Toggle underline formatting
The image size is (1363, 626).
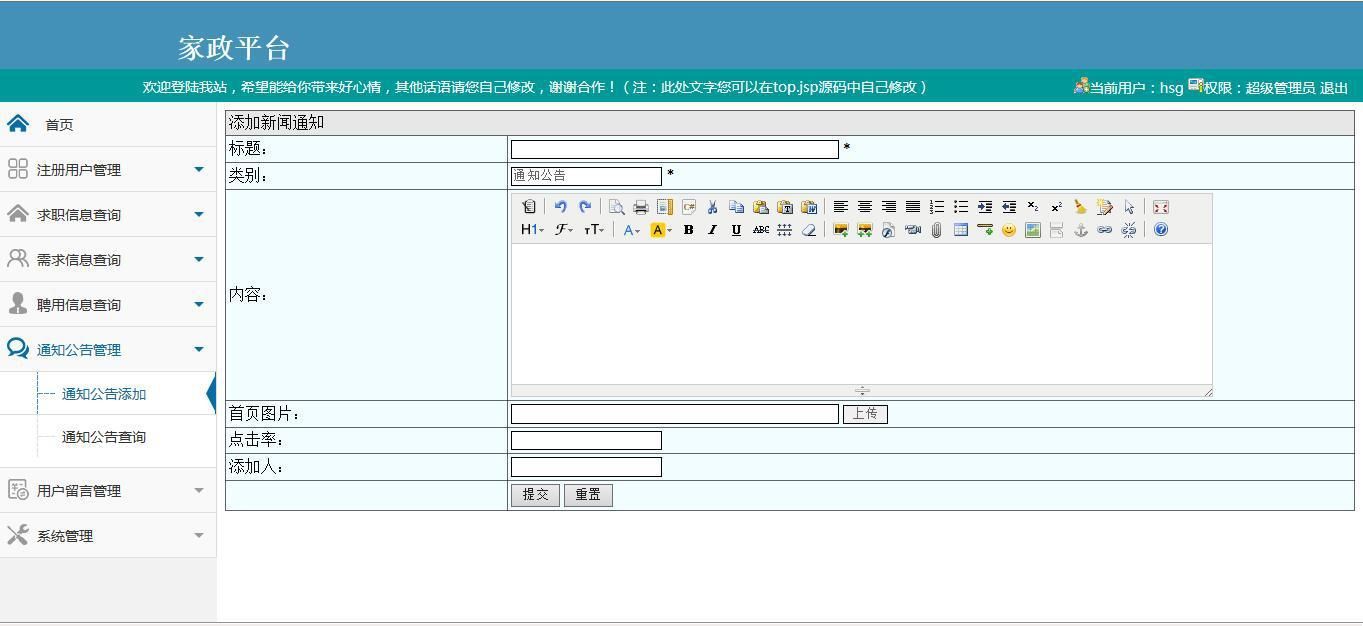(737, 230)
